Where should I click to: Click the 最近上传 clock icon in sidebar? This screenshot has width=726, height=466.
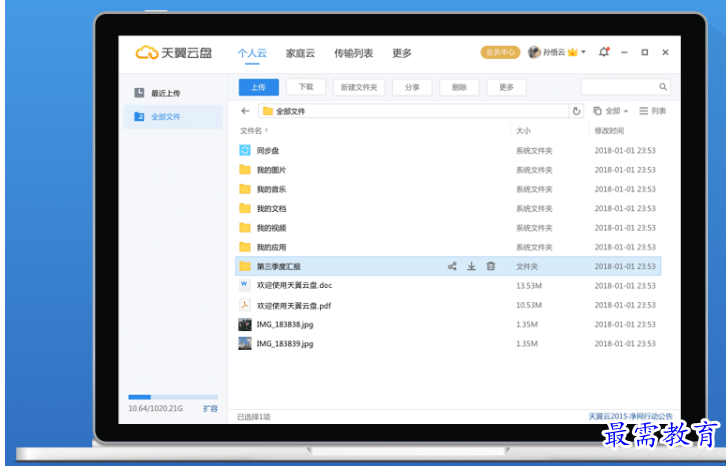[139, 93]
